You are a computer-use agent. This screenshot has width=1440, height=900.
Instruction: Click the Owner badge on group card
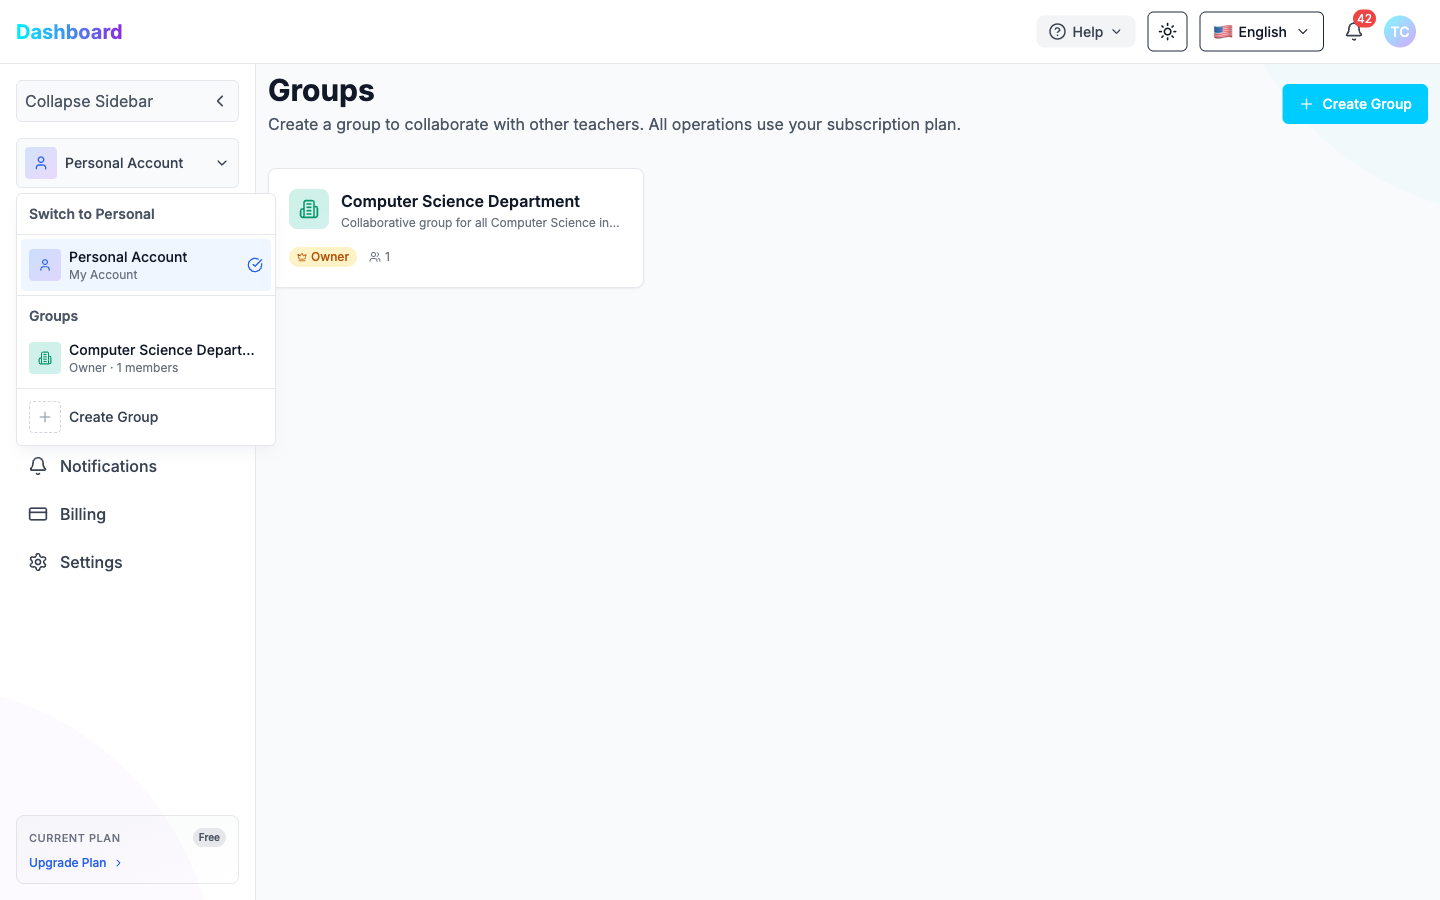point(323,257)
